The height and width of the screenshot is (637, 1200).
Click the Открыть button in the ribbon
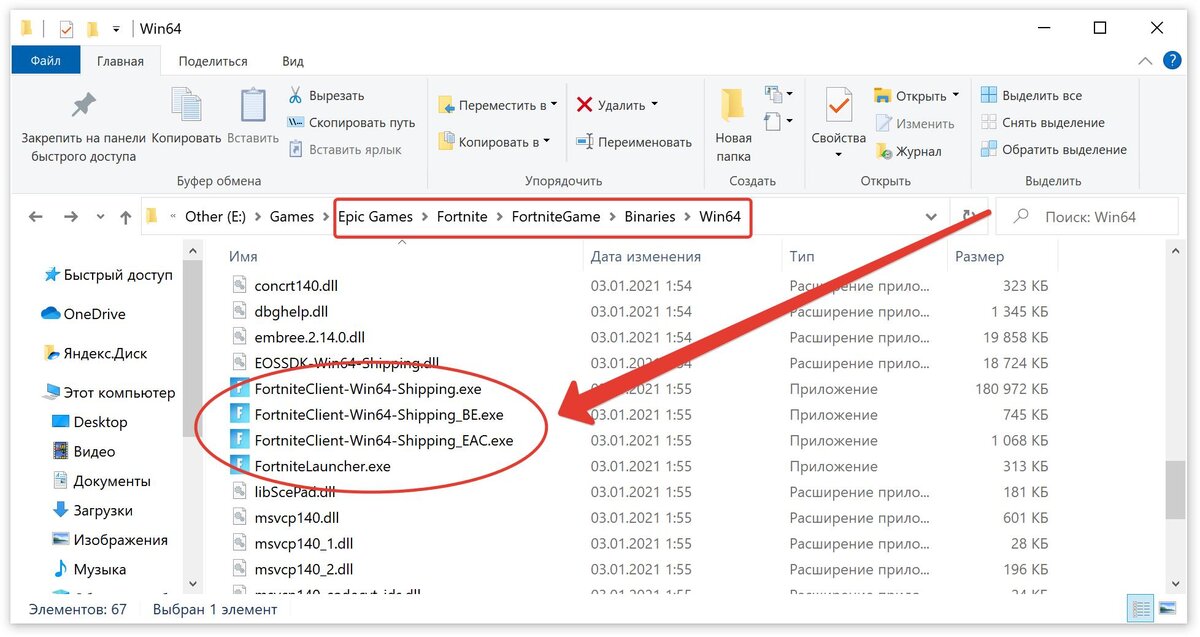(910, 96)
